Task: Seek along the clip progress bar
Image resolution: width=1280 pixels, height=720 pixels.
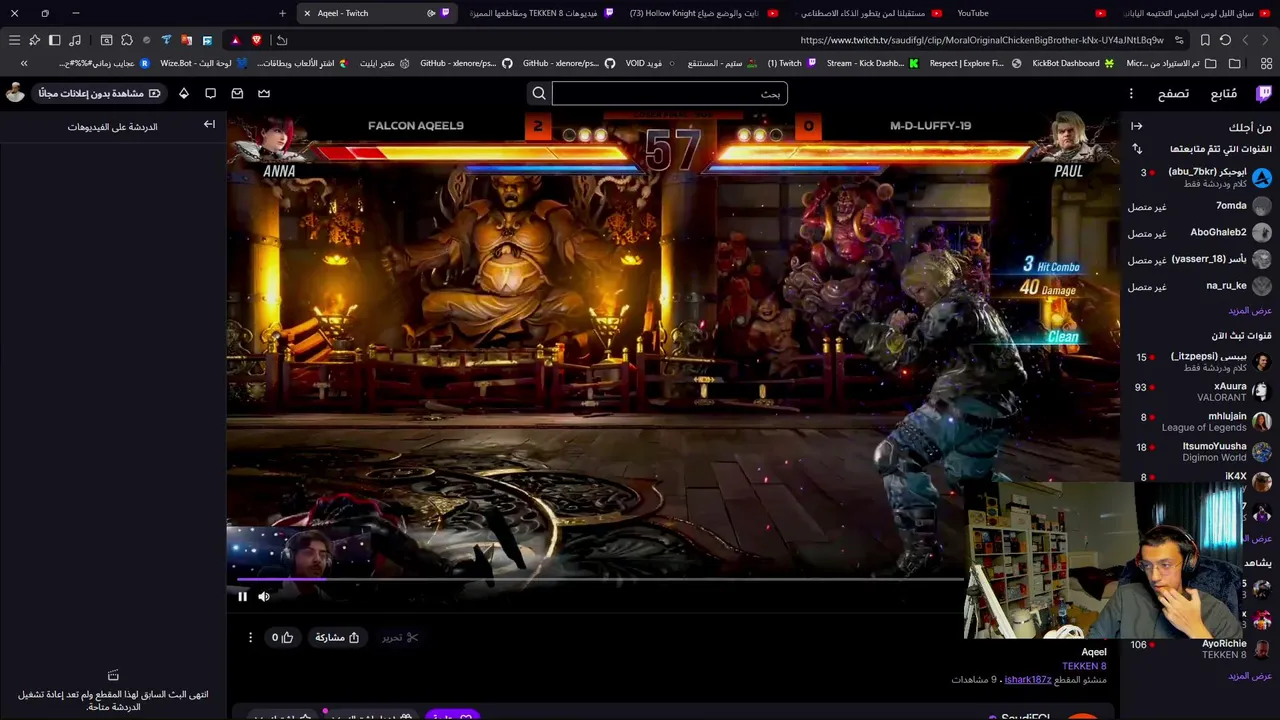Action: tap(600, 578)
